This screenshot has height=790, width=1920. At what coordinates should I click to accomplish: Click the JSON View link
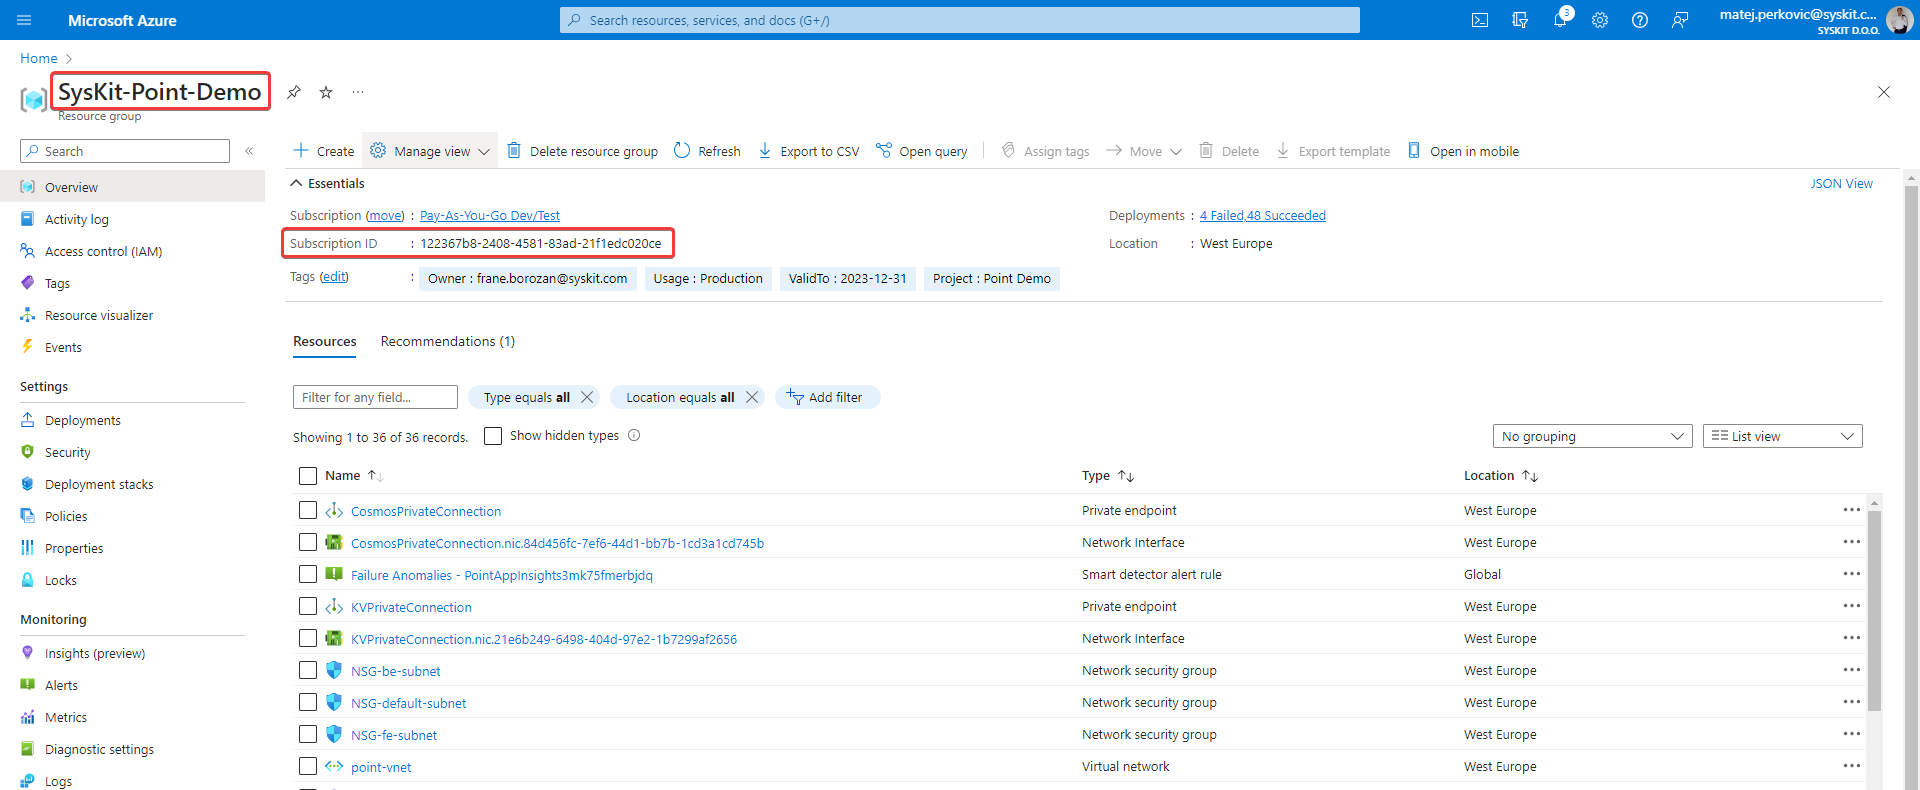[1841, 184]
